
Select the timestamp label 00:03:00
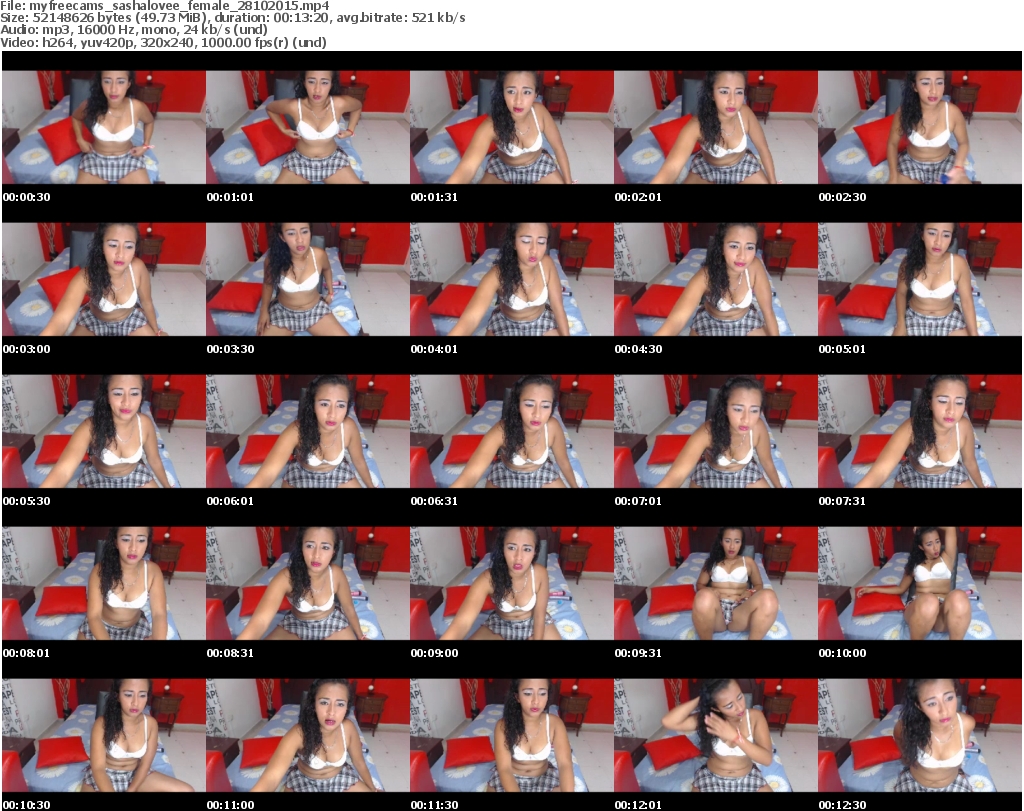(26, 349)
